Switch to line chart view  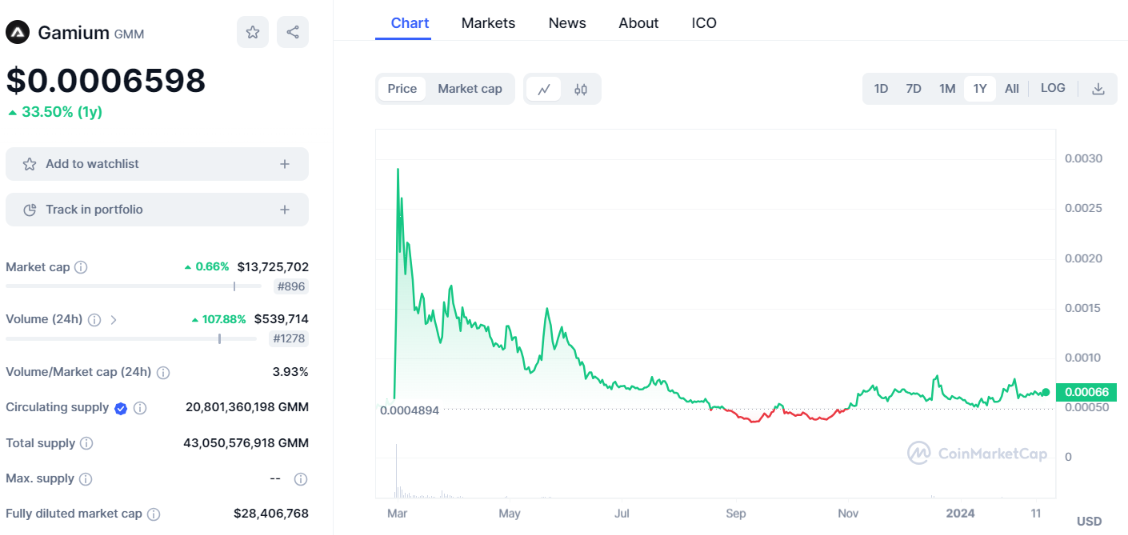pos(543,89)
